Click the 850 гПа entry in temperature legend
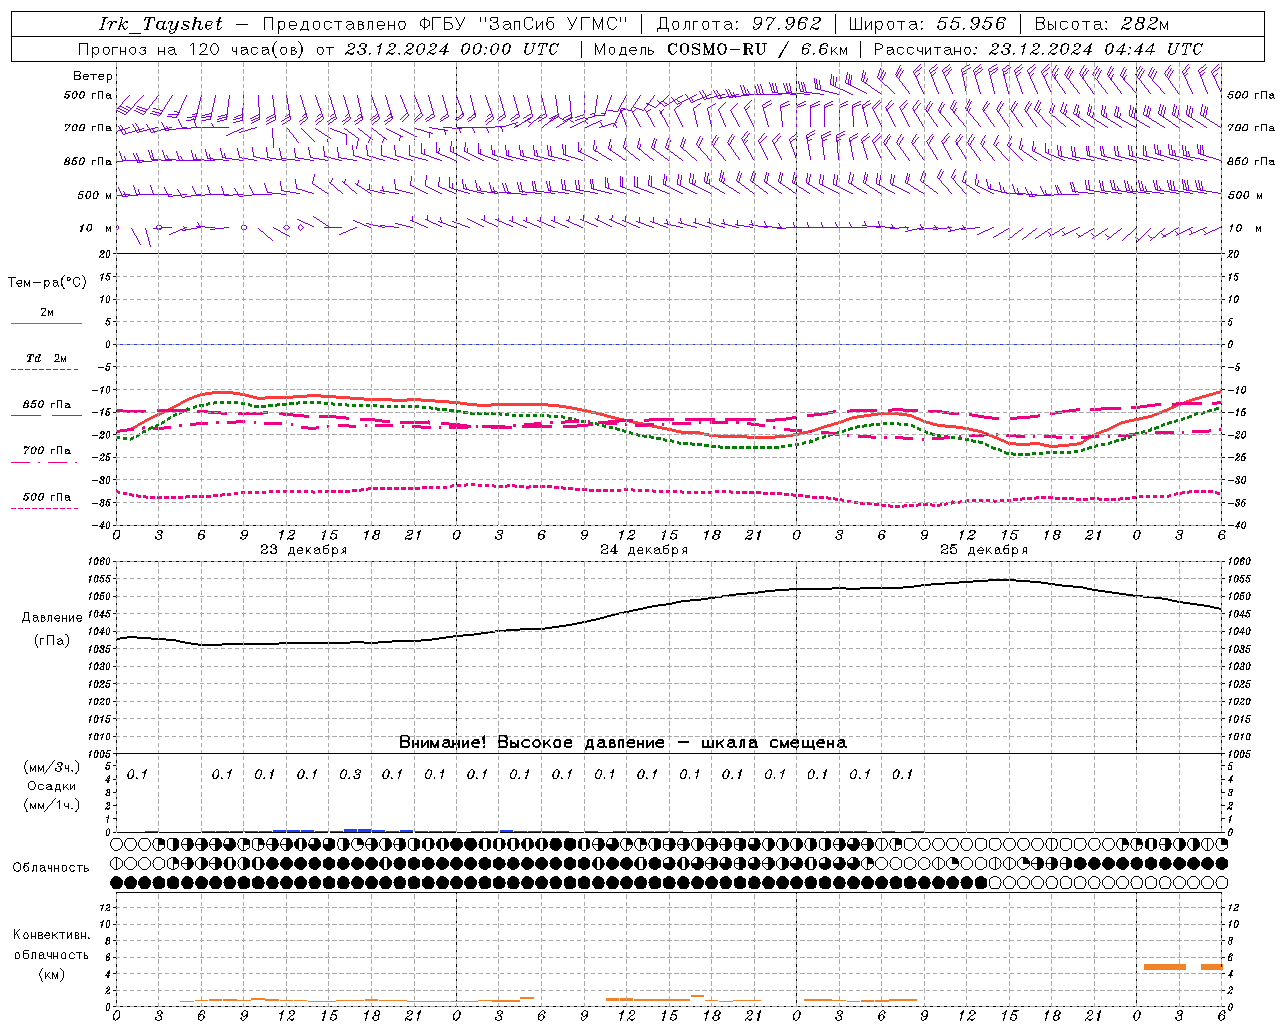 [x=47, y=405]
